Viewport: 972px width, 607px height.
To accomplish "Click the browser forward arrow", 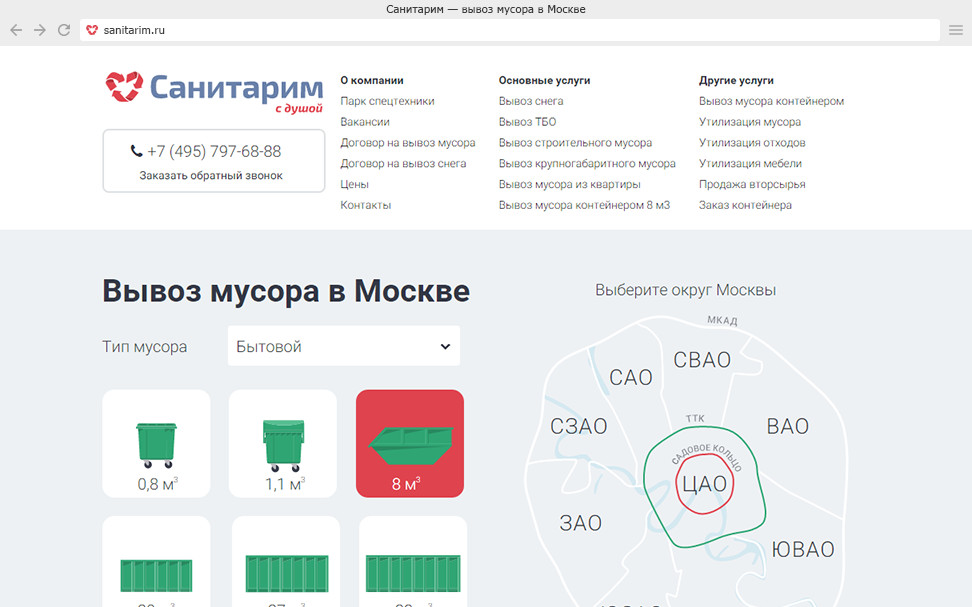I will [x=39, y=30].
